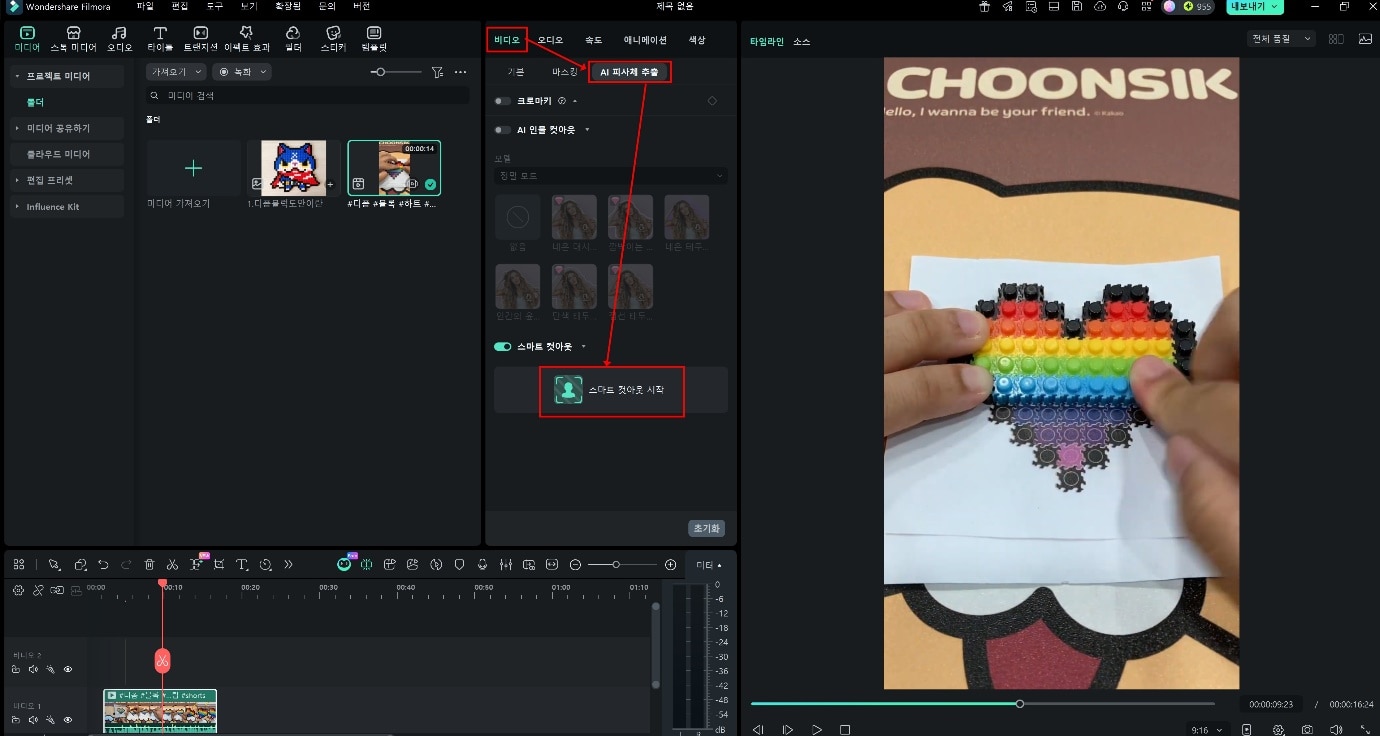Open the media panel three-dot more menu
The height and width of the screenshot is (736, 1380).
[460, 72]
